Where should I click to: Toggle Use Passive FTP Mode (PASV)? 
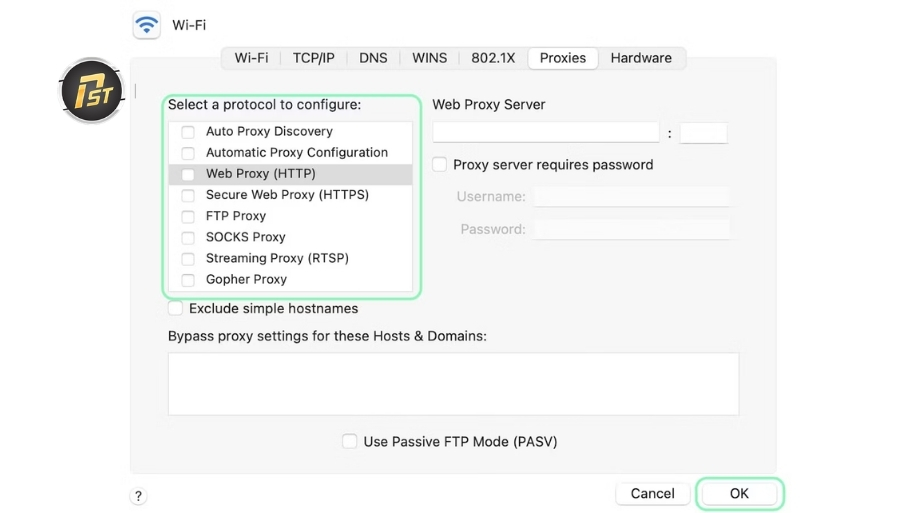[x=350, y=441]
